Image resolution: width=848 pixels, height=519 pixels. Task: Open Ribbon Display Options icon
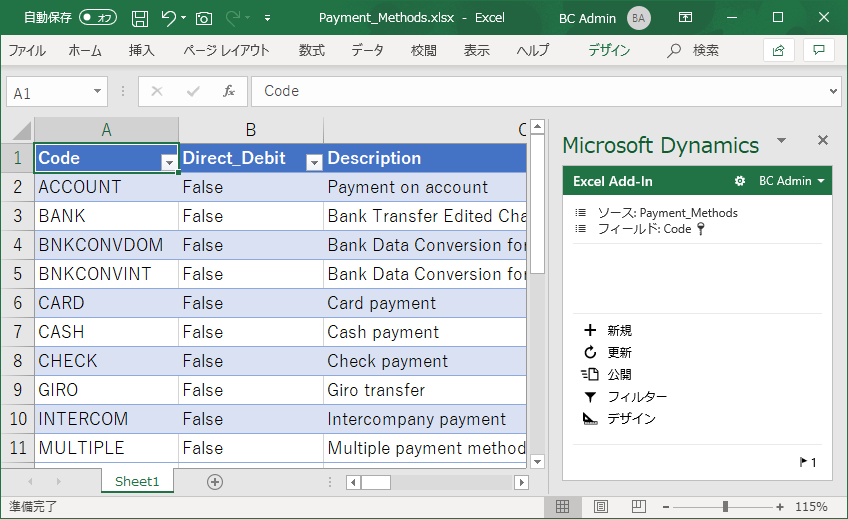click(x=685, y=18)
